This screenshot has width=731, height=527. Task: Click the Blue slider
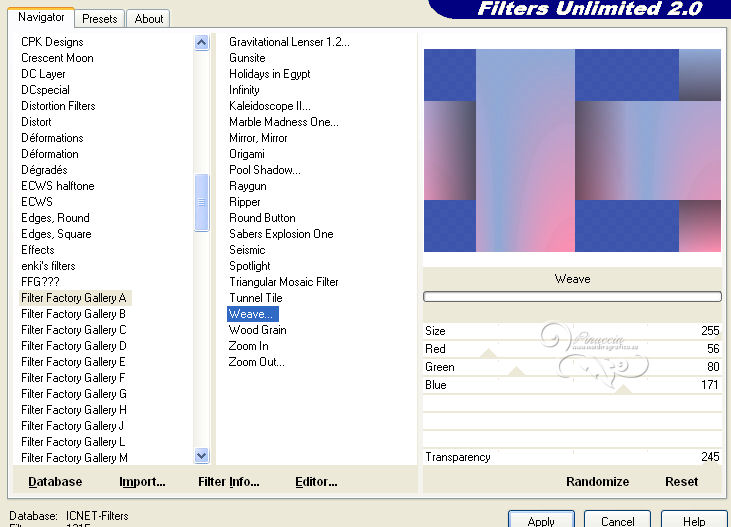click(572, 385)
